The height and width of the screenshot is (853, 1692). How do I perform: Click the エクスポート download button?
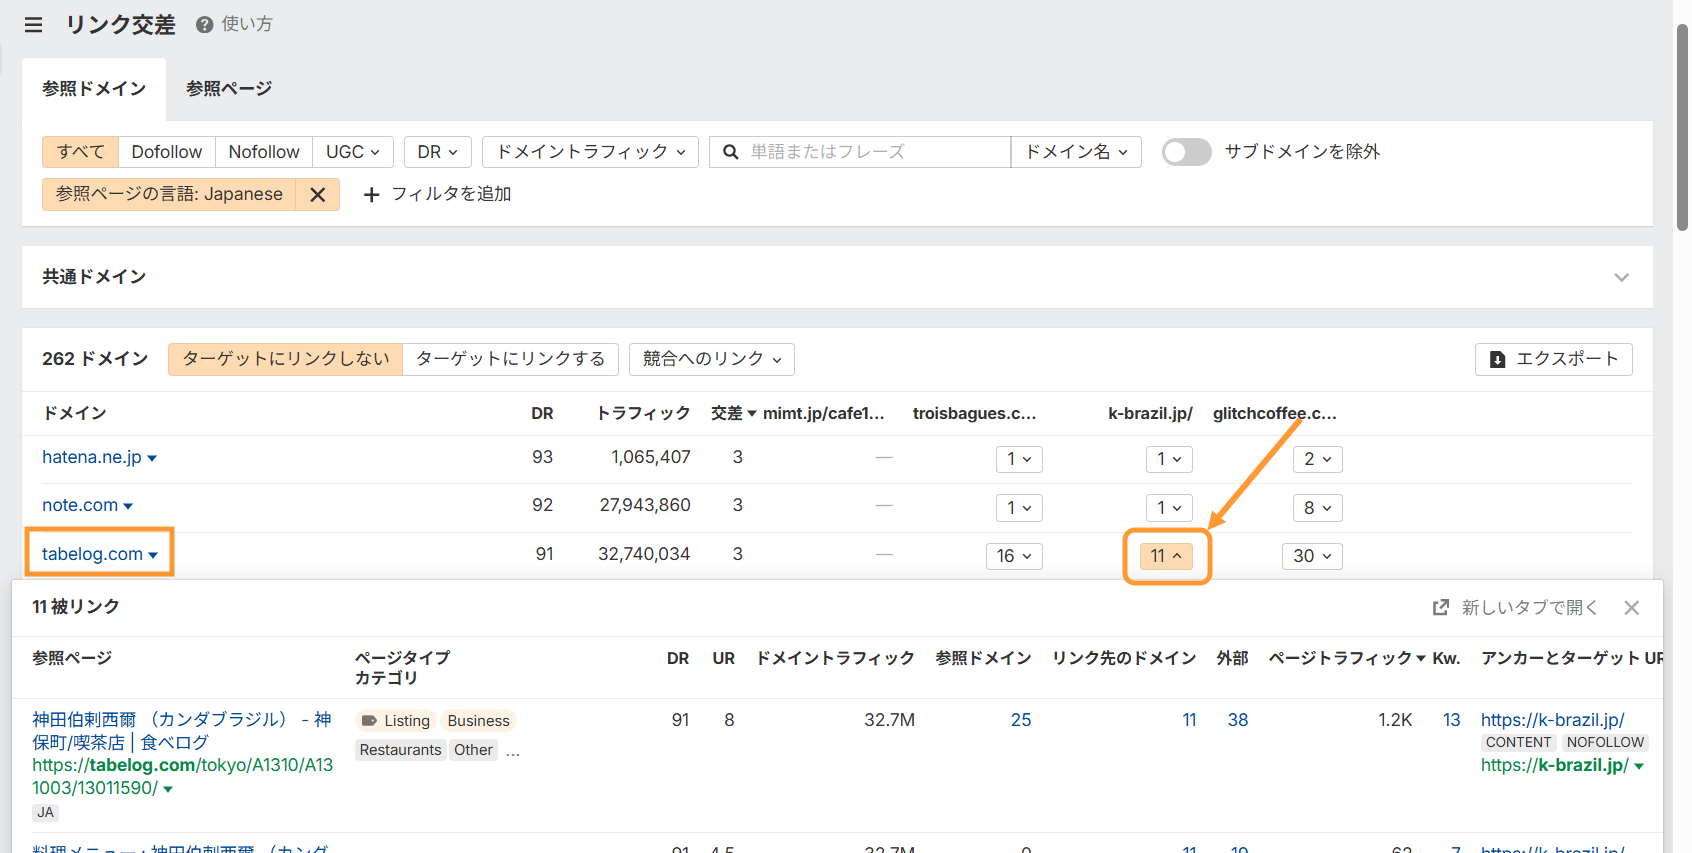[1553, 359]
